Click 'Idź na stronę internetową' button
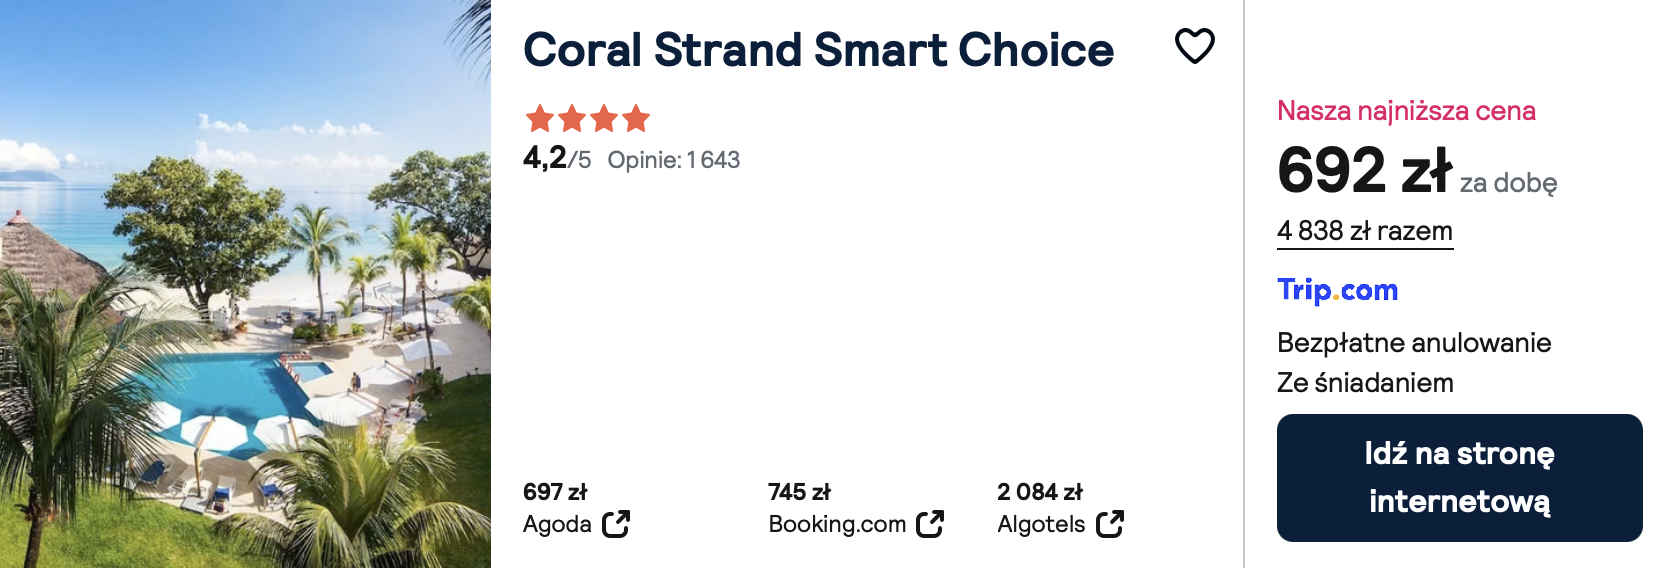This screenshot has width=1660, height=568. [x=1459, y=478]
